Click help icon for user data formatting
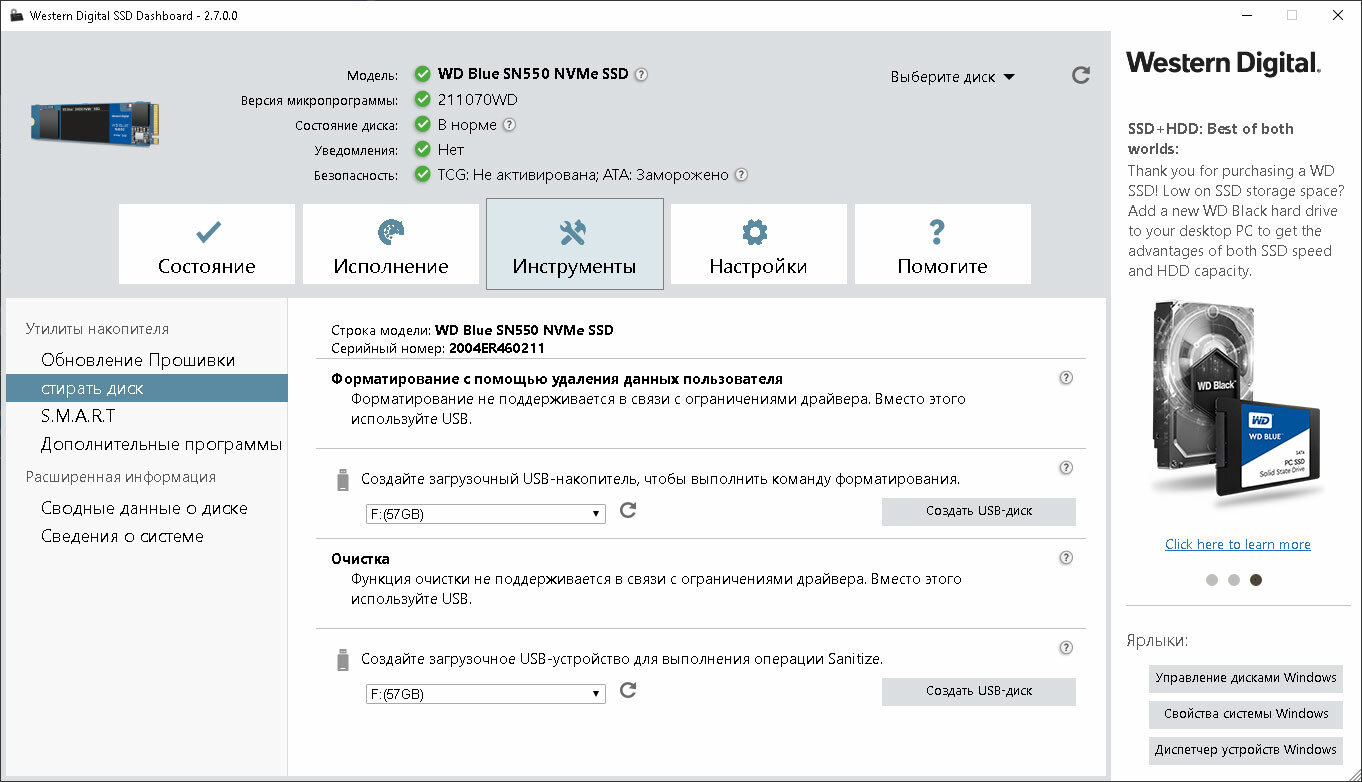This screenshot has width=1362, height=782. 1066,378
